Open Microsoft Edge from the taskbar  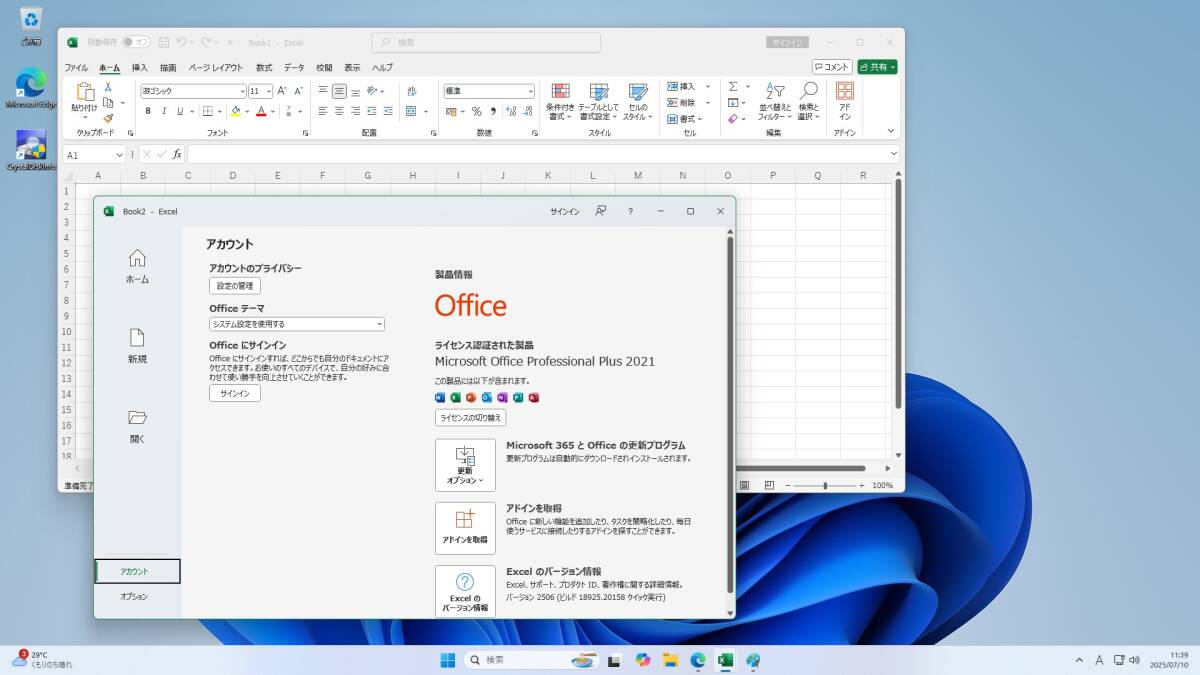[698, 660]
